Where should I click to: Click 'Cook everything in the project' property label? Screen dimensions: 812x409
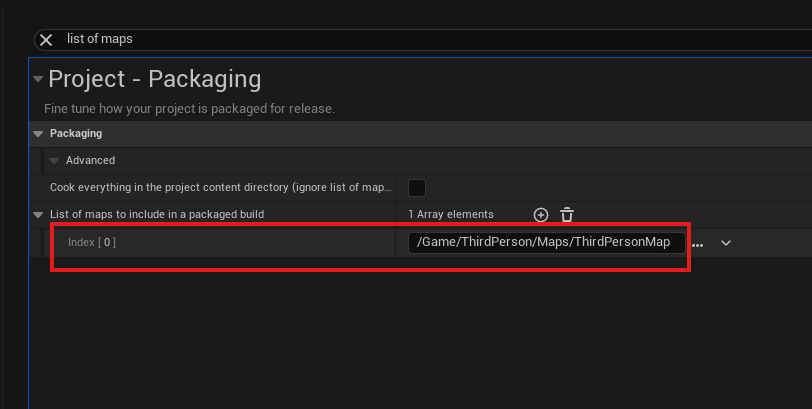(220, 188)
